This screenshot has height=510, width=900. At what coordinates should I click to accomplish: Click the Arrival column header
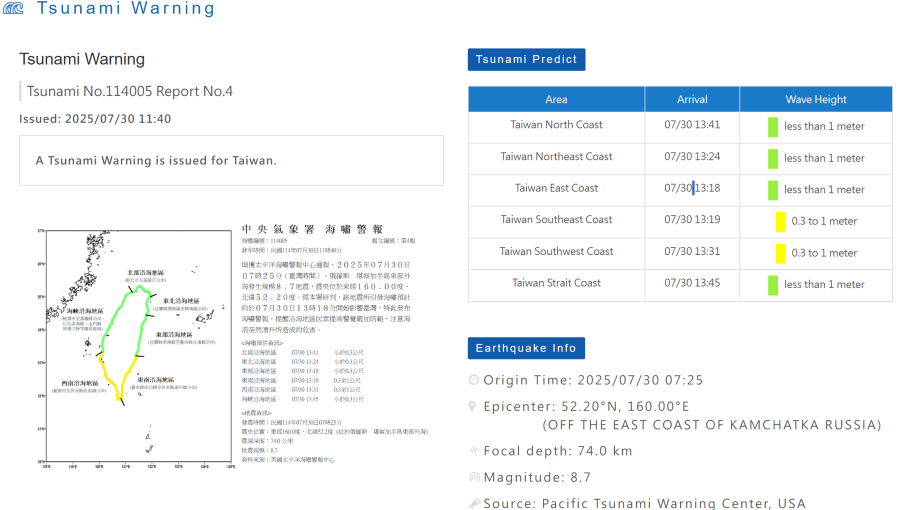click(692, 99)
